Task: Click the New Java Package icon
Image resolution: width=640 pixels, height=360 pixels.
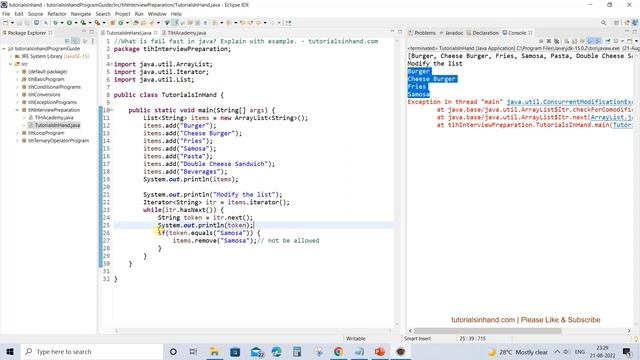Action: pyautogui.click(x=112, y=22)
